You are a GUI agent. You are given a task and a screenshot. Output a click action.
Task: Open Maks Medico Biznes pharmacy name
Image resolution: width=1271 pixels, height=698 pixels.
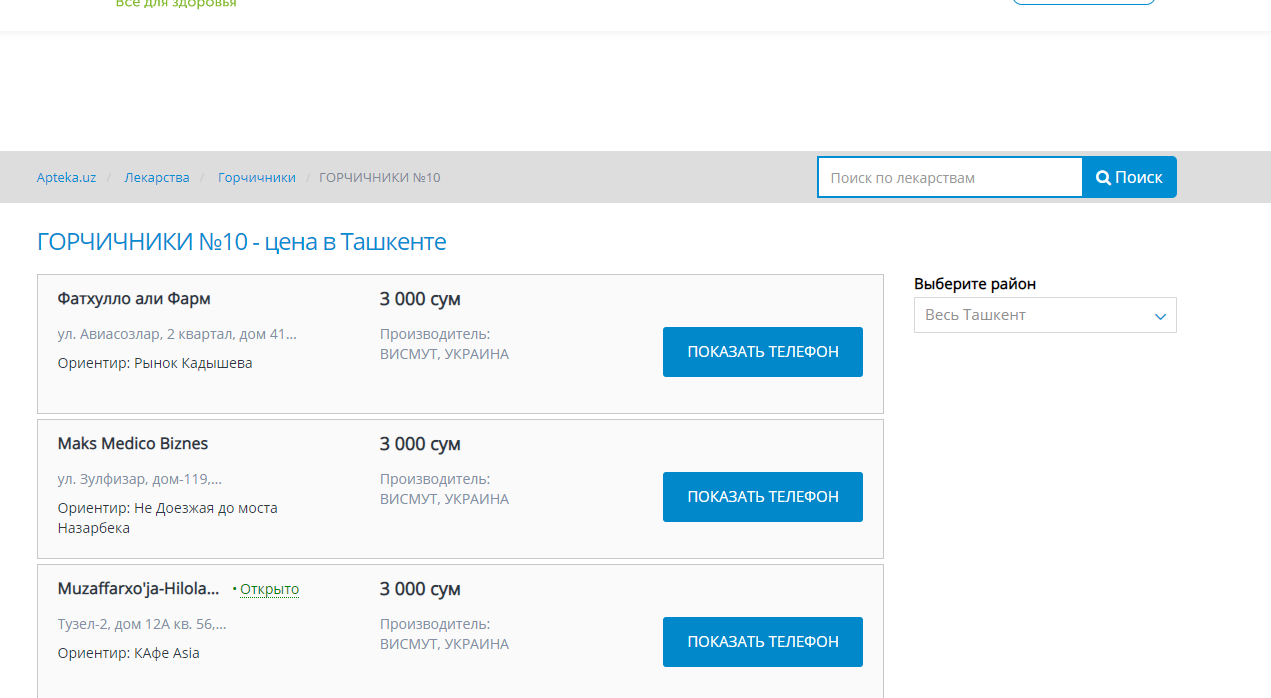point(133,444)
